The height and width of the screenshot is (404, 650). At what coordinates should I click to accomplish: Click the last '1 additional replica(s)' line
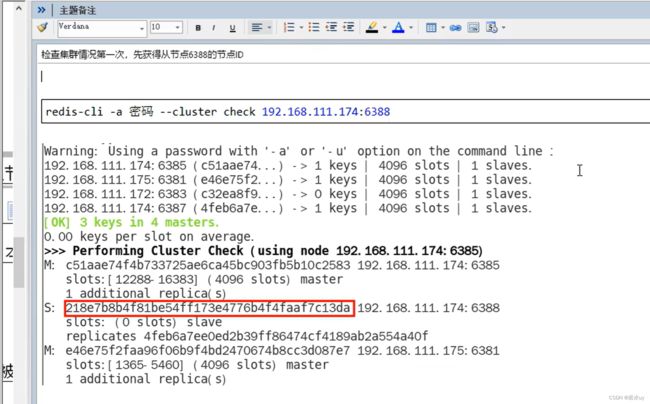(146, 379)
